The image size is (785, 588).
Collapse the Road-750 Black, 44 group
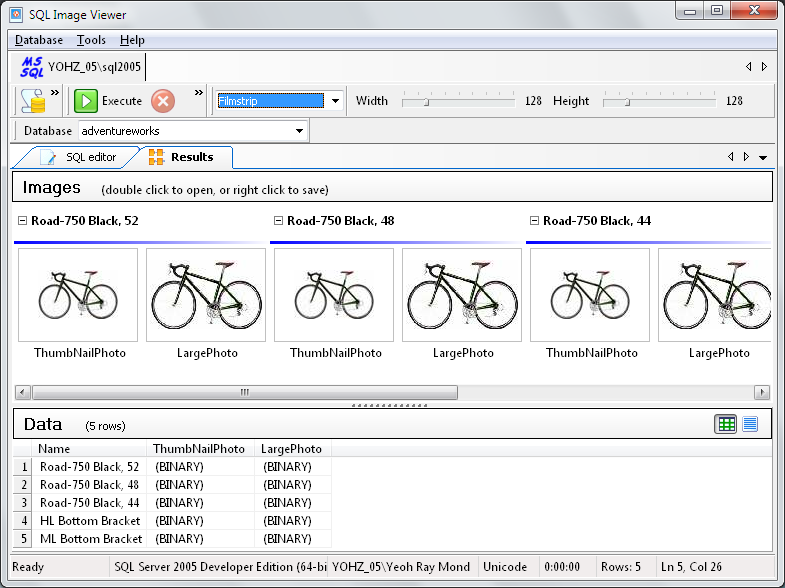click(x=534, y=221)
